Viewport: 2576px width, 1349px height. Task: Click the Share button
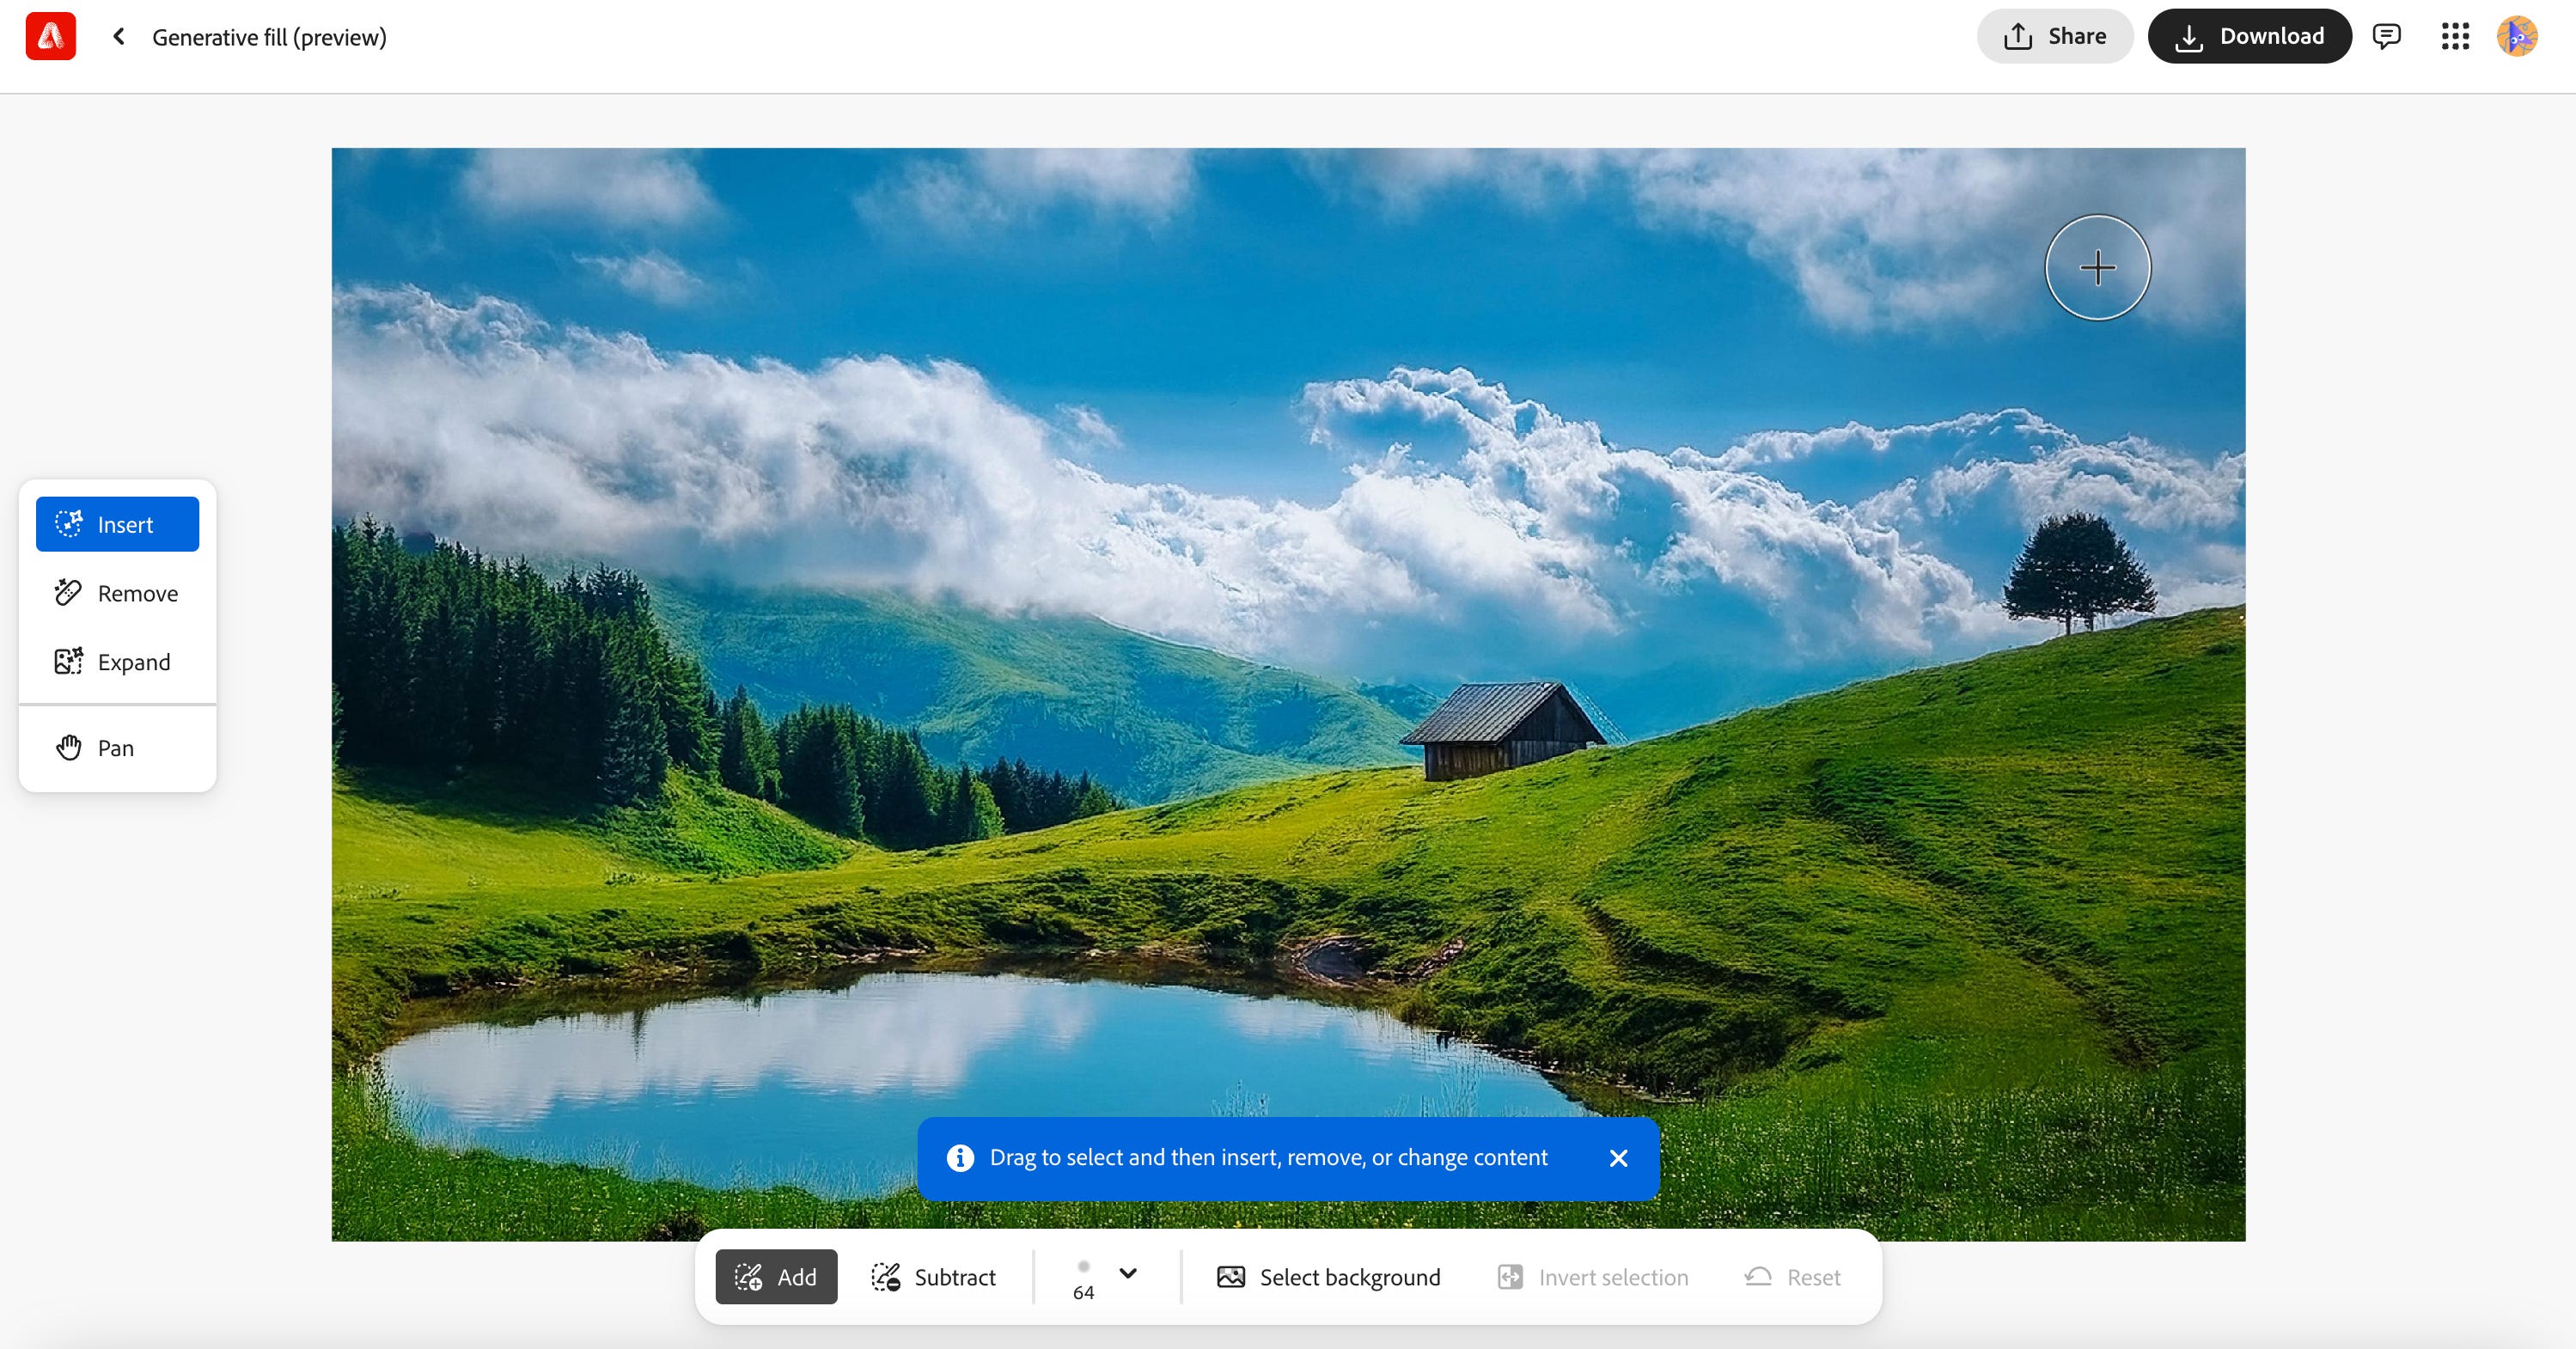[2054, 37]
